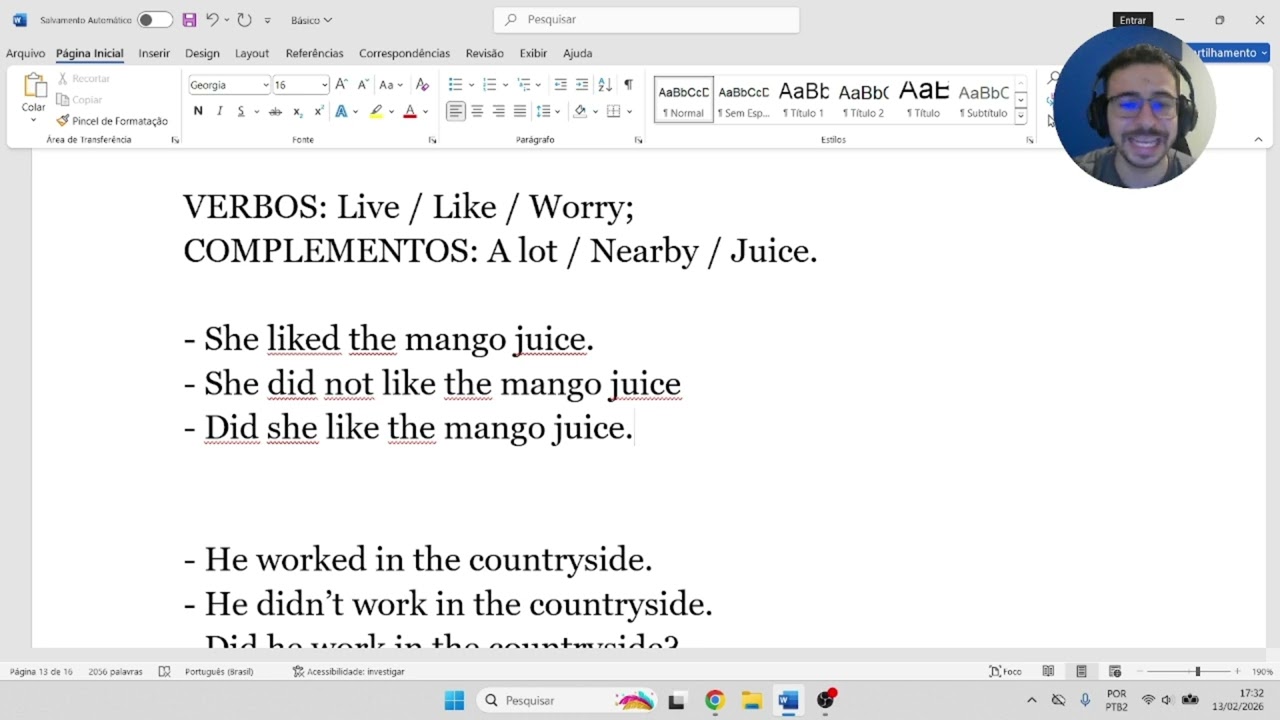Screen dimensions: 1280x720
Task: Click the shading paint bucket icon
Action: pyautogui.click(x=580, y=111)
